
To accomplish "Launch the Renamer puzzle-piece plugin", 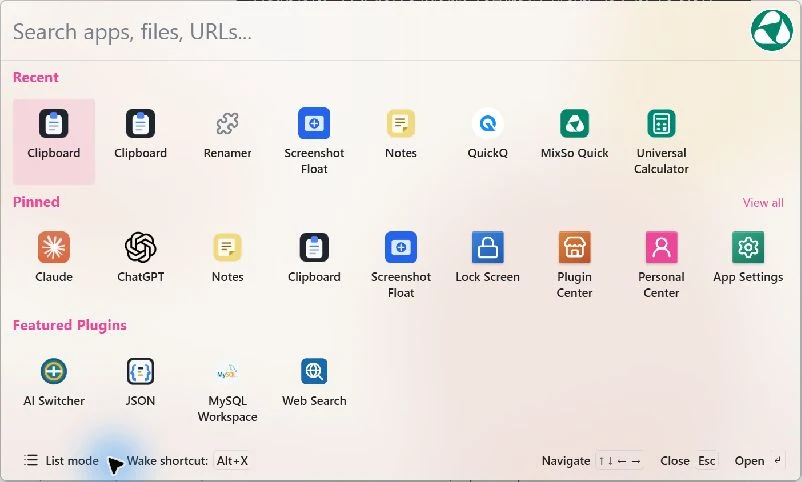I will [x=227, y=134].
